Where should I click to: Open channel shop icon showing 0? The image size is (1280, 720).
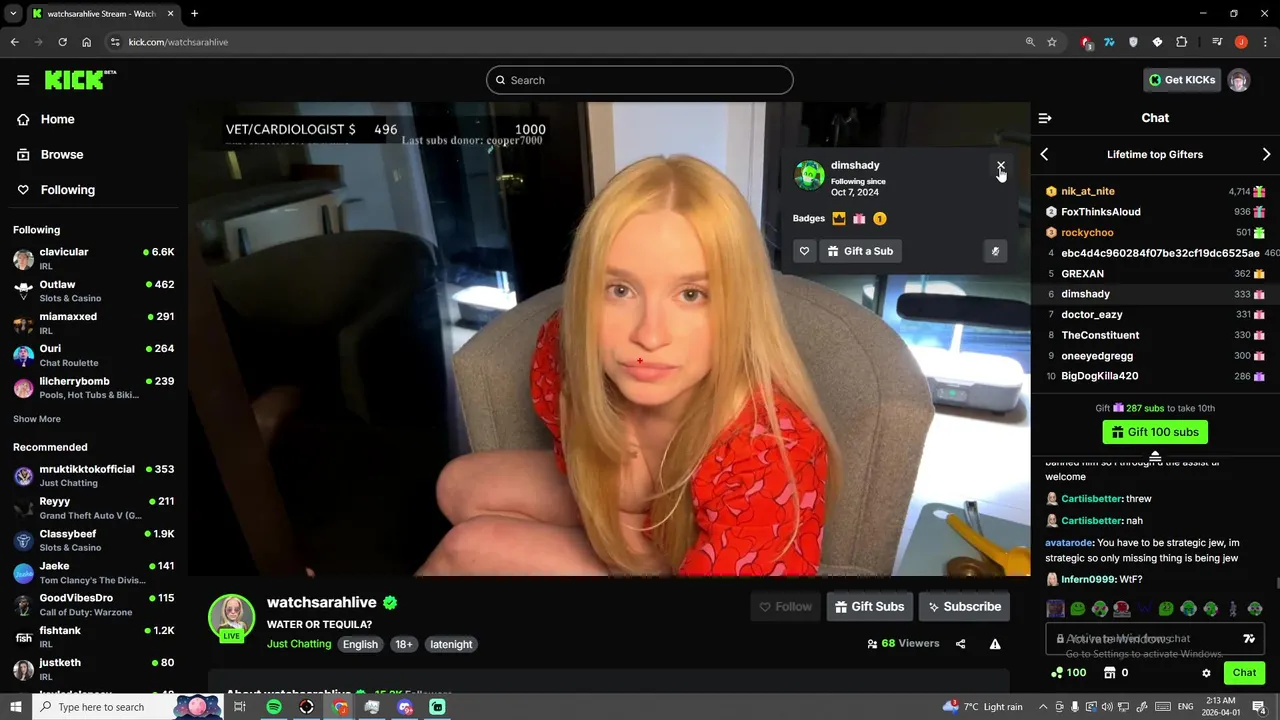(x=1116, y=673)
